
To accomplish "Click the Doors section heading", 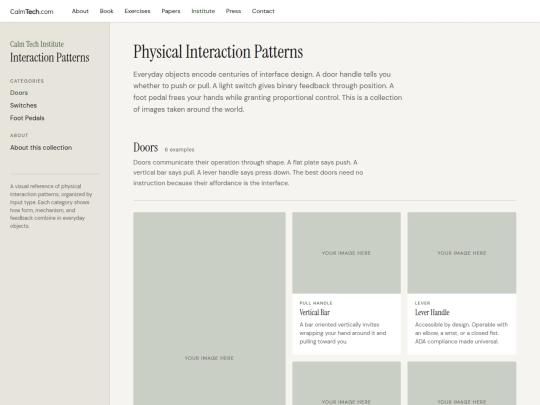I will pos(146,147).
